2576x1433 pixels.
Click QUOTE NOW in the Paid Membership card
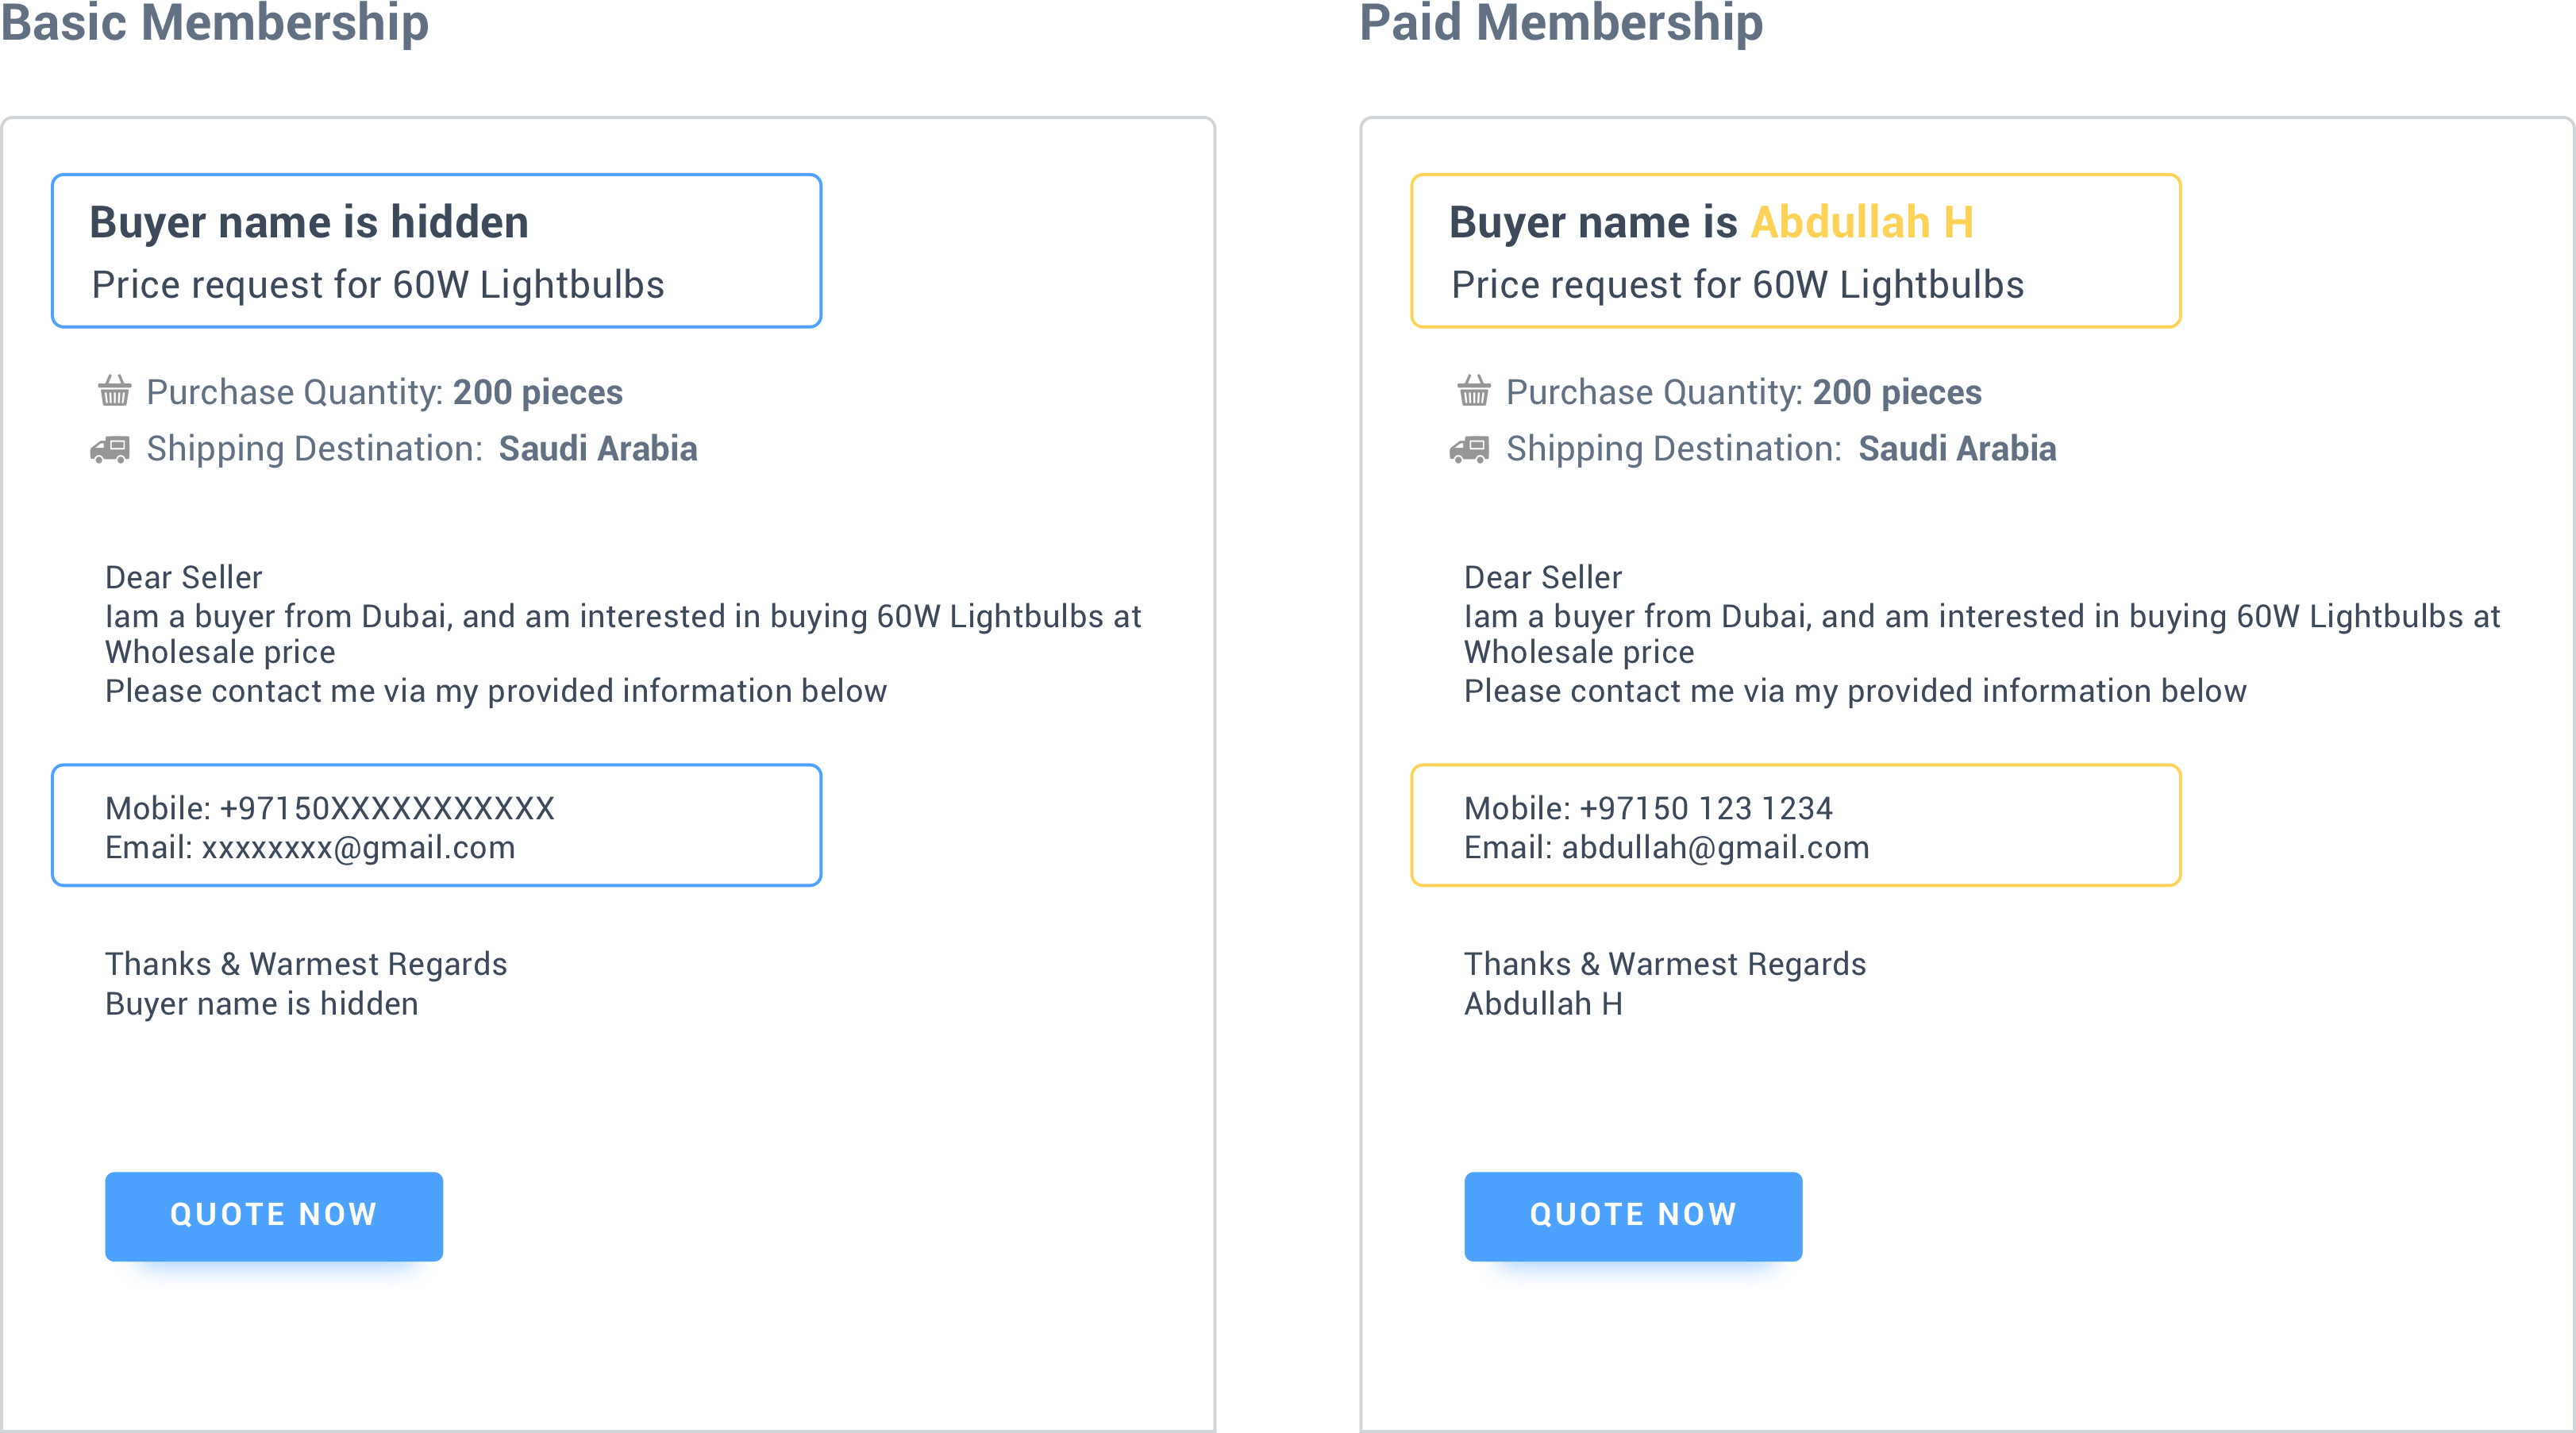1633,1216
